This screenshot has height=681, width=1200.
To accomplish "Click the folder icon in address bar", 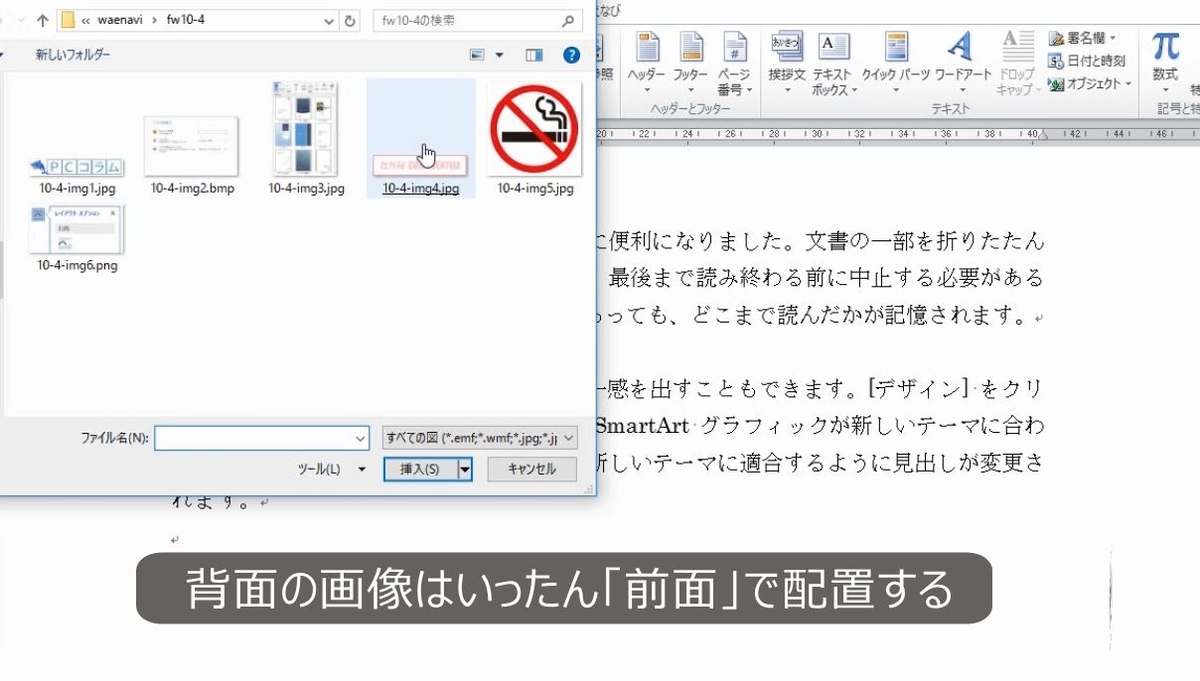I will (68, 20).
